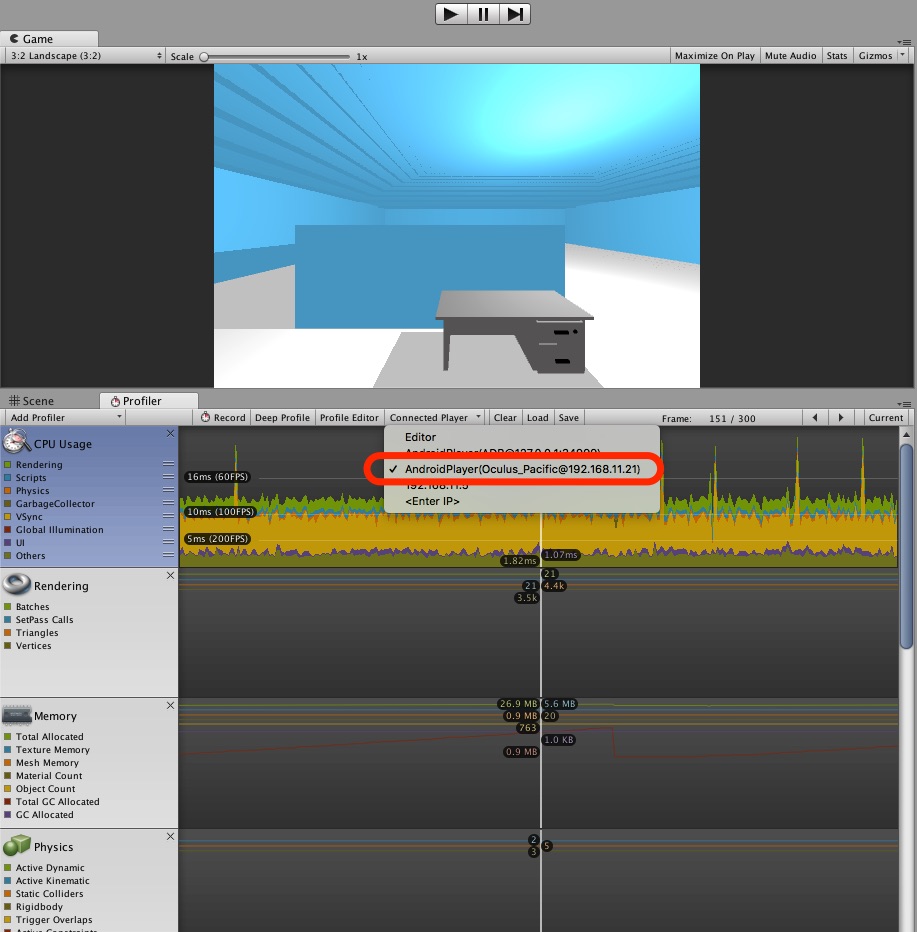917x932 pixels.
Task: Go to previous frame arrow
Action: [816, 418]
